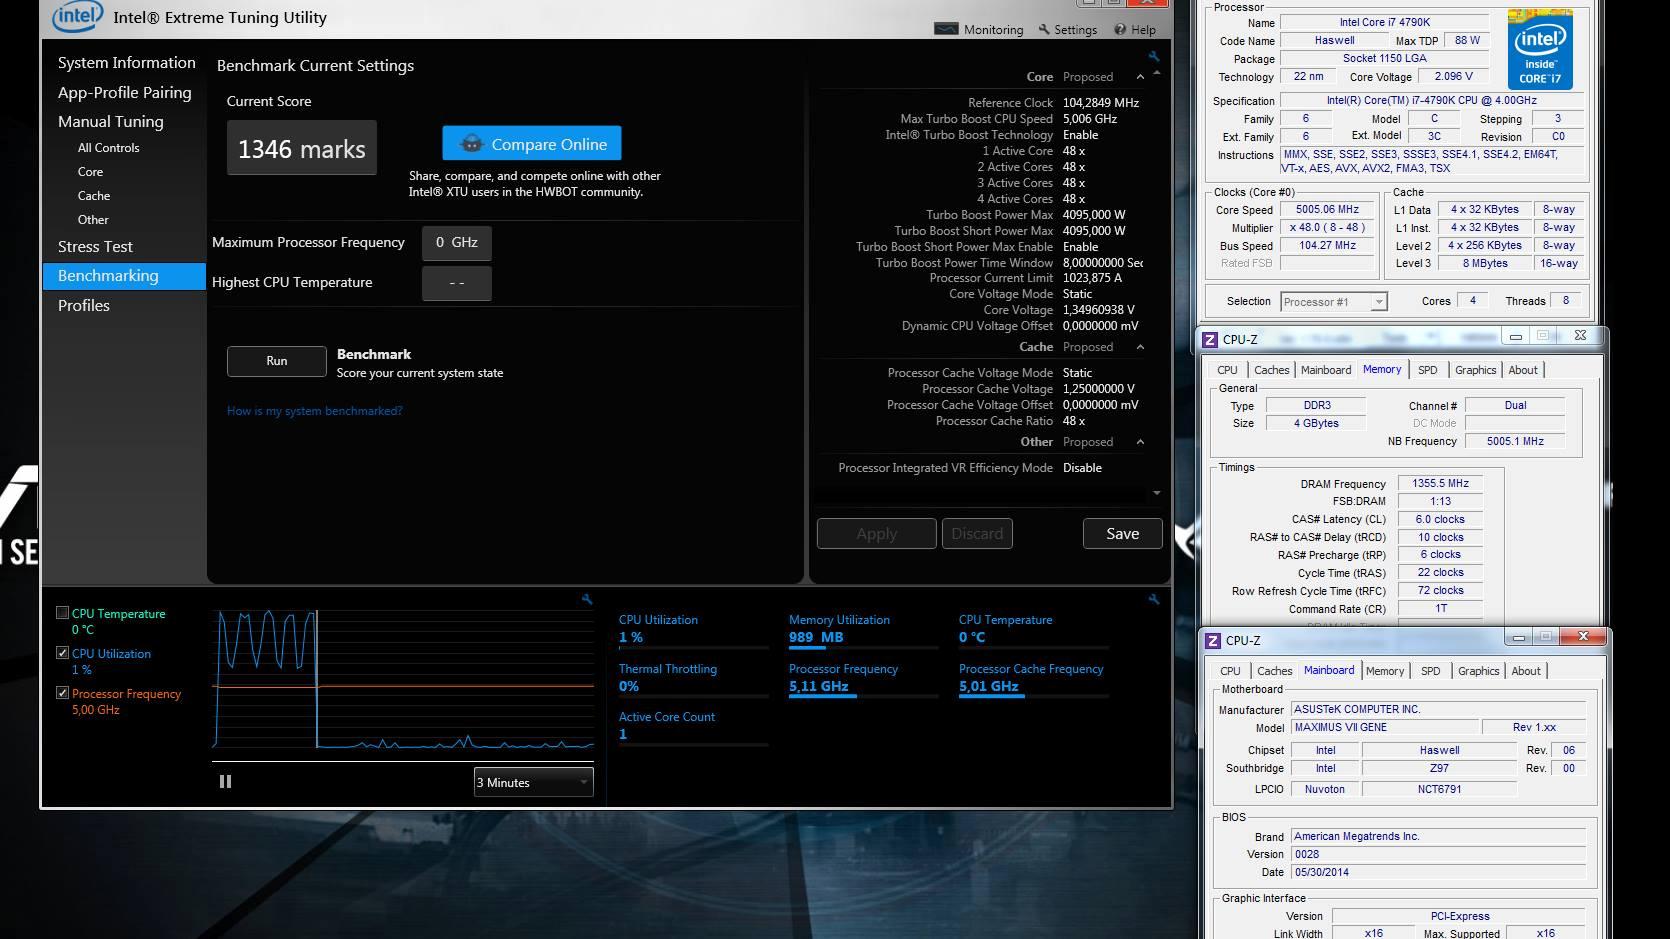Click wrench icon above Core Proposed settings
1670x939 pixels.
point(1153,56)
